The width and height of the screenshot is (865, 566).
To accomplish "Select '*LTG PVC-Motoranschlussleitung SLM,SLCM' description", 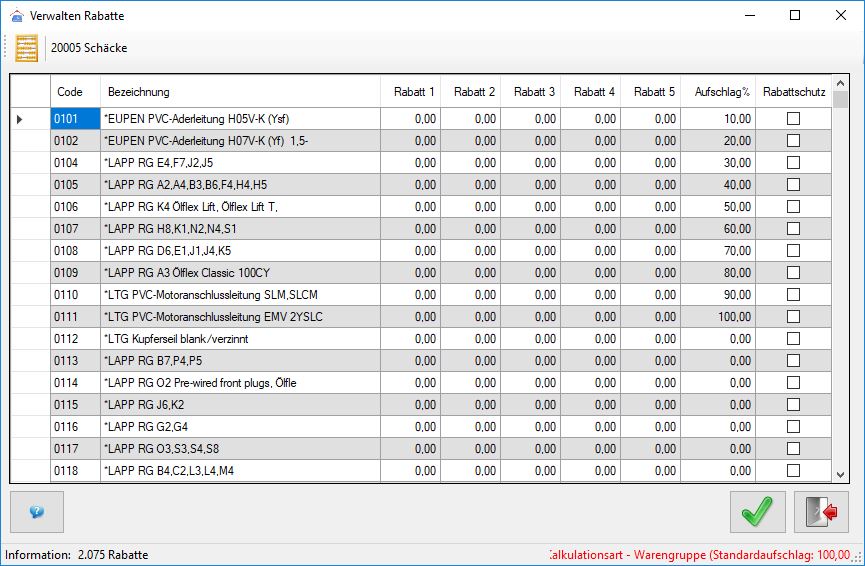I will [x=240, y=295].
